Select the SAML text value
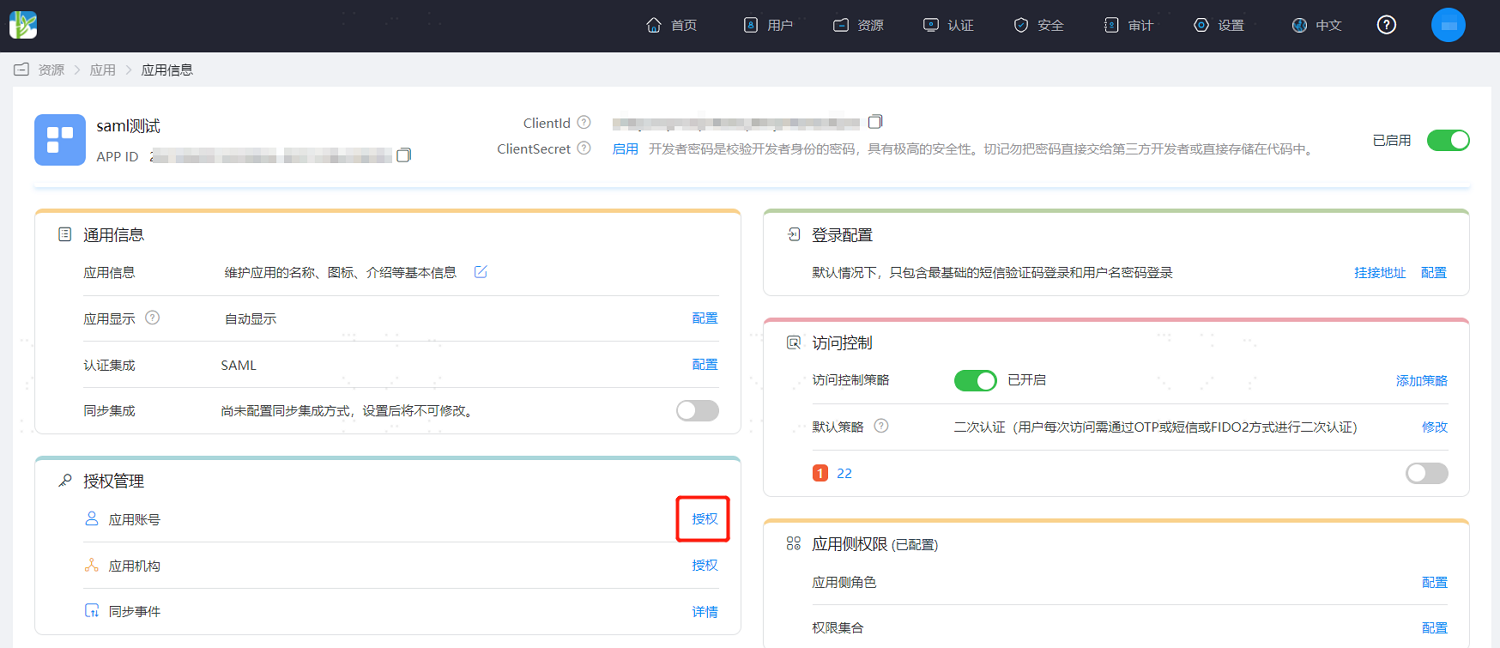Screen dimensions: 1500x648 tap(239, 365)
